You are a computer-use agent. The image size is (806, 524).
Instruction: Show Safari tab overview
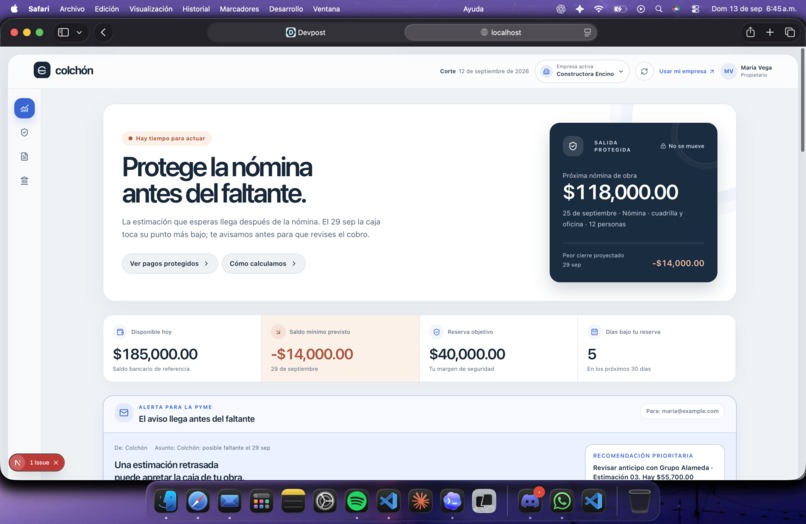click(790, 32)
